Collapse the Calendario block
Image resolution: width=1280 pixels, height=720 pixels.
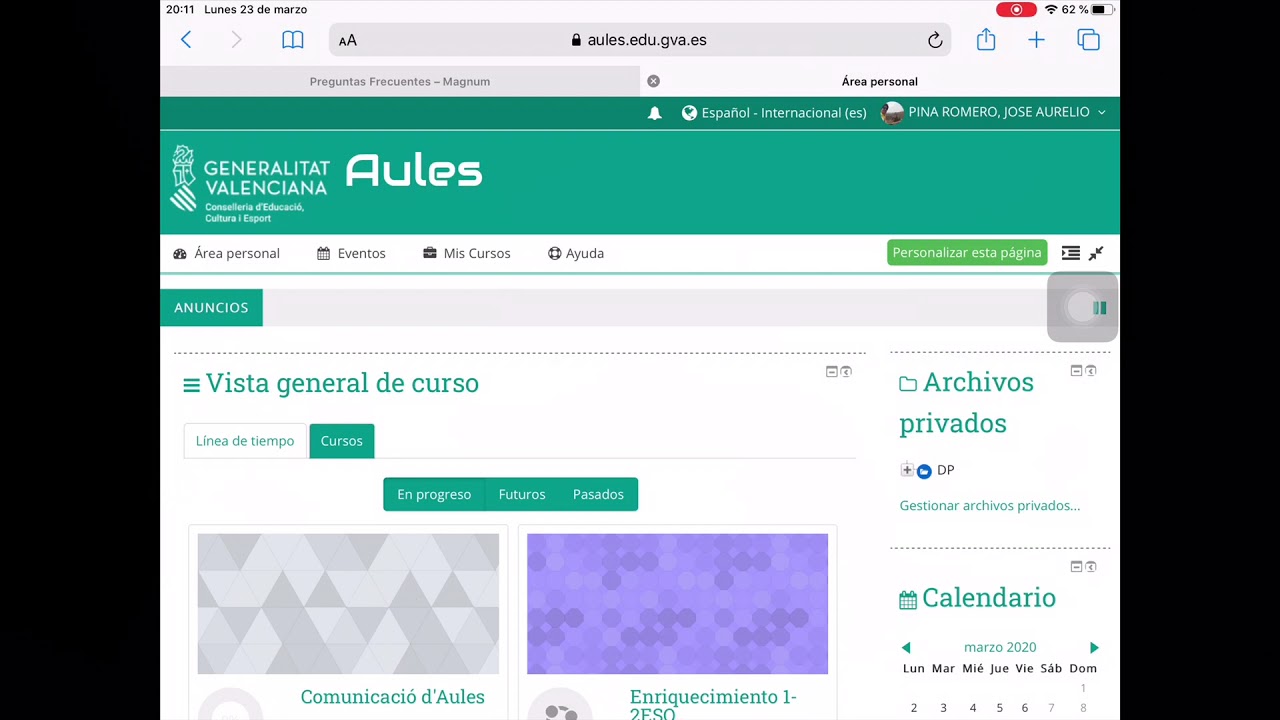pos(1076,567)
